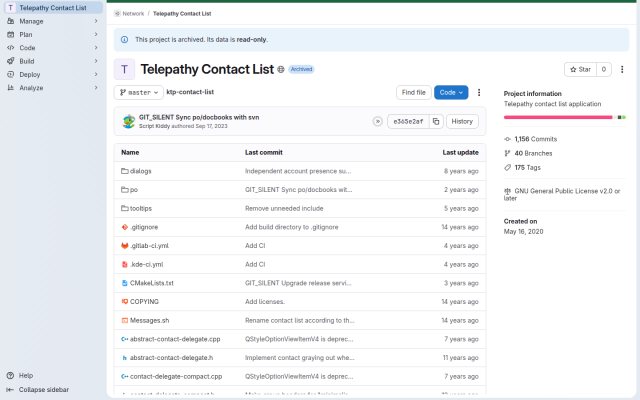Open .gitlab-ci.yml file name
Screen dimensions: 640x400
pos(149,246)
